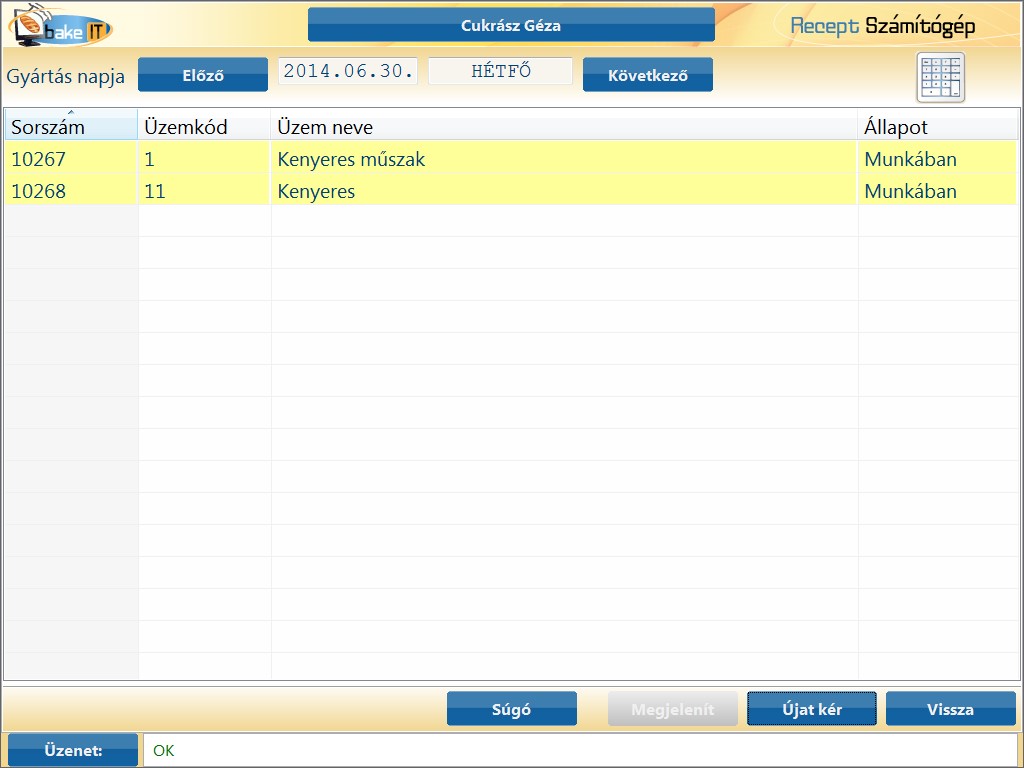
Task: Sort by the Üzemkód column header
Action: pos(204,126)
